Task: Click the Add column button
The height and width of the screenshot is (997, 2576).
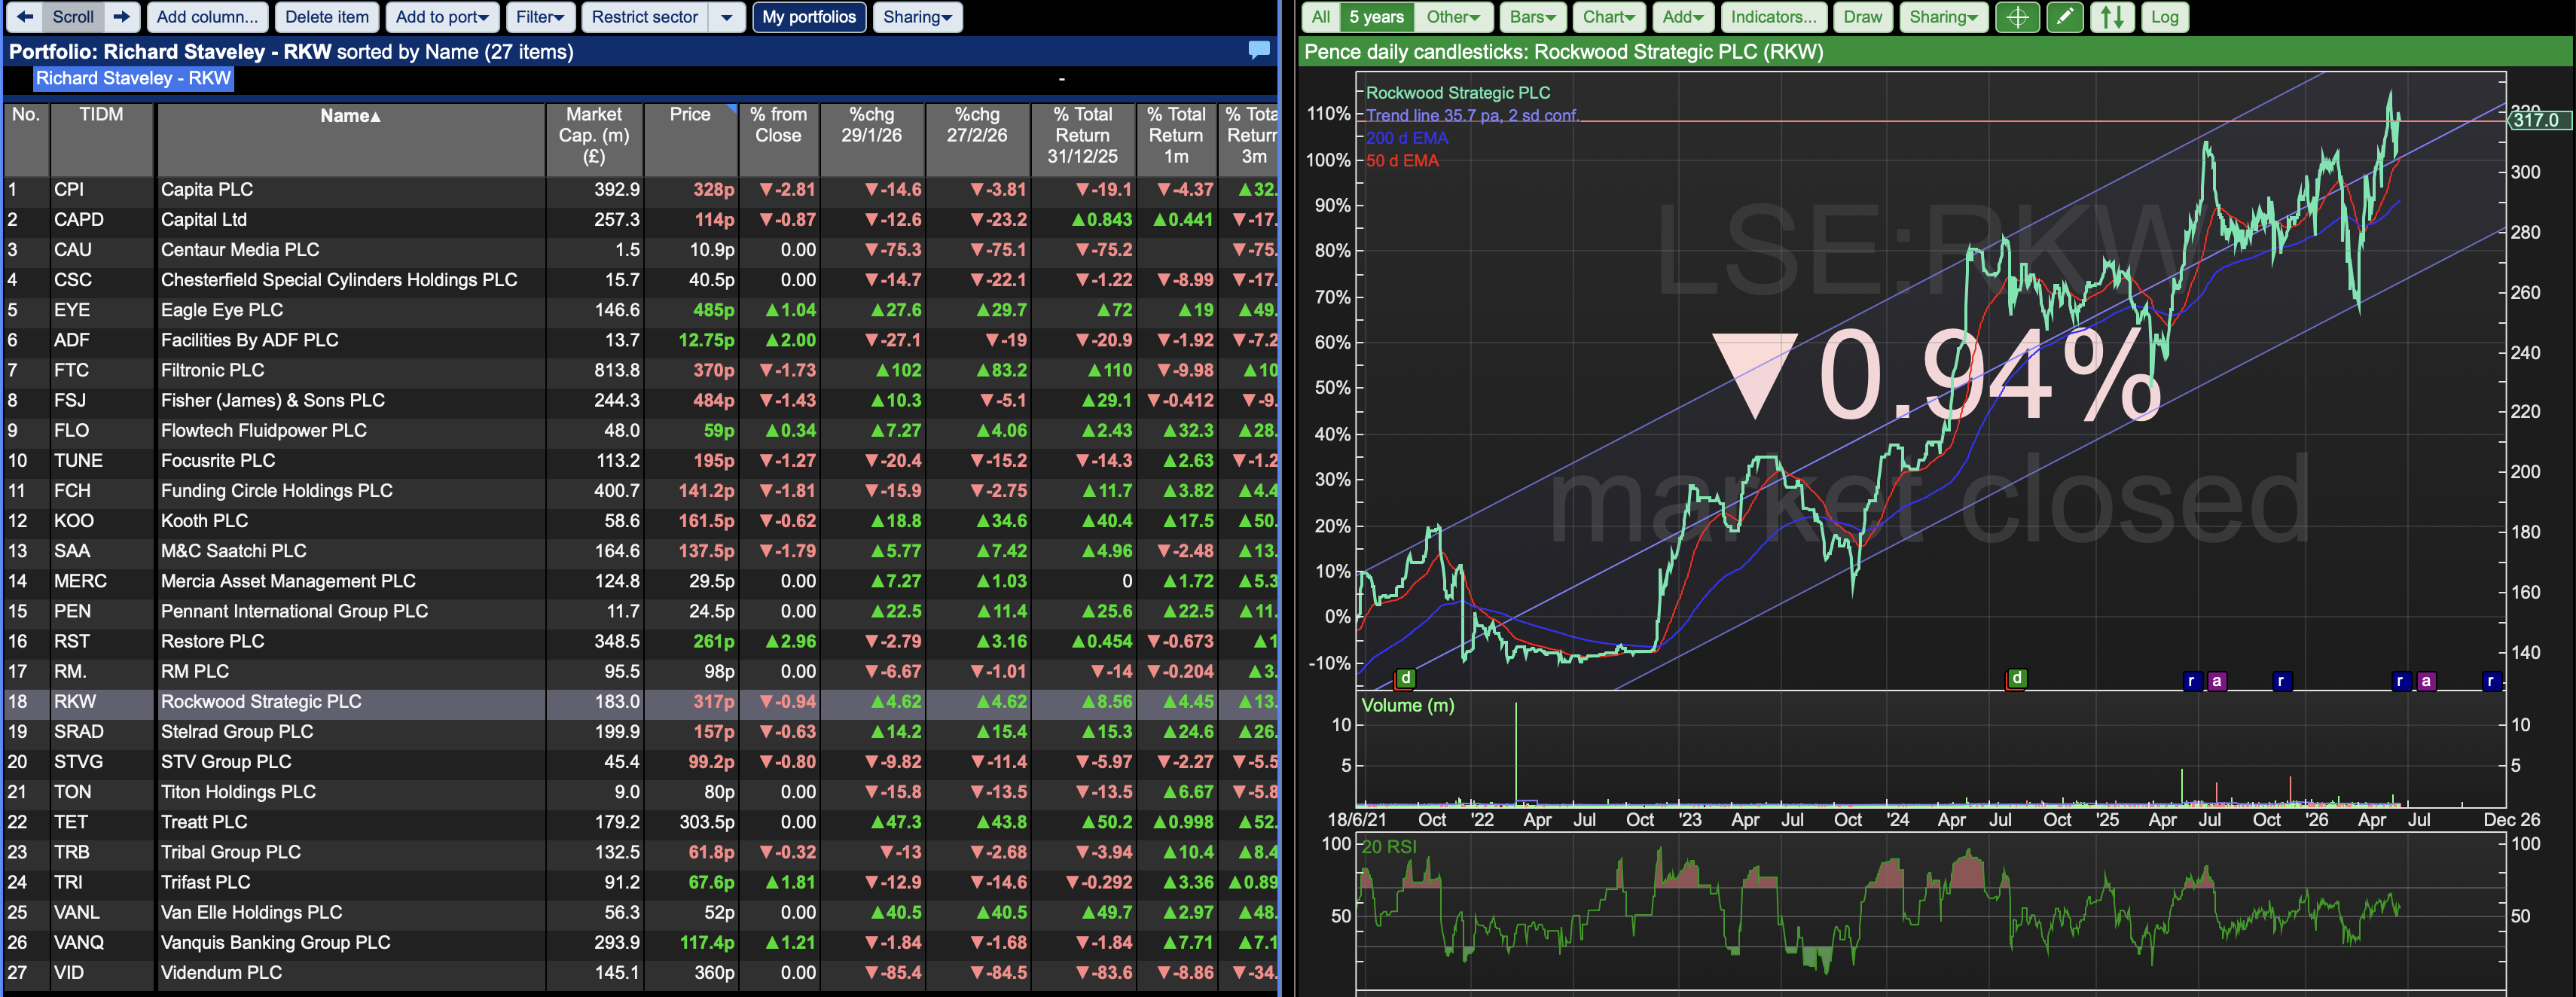Action: tap(207, 17)
